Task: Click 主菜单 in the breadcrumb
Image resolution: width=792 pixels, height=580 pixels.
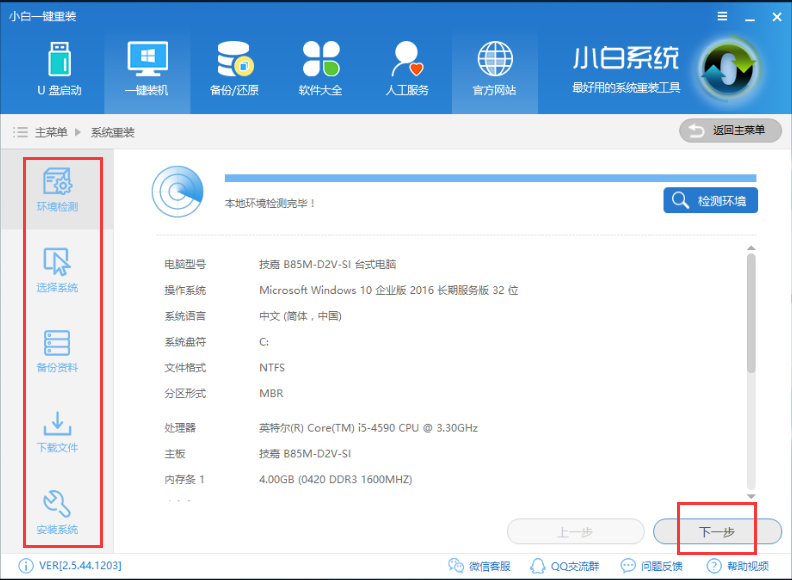Action: click(51, 132)
